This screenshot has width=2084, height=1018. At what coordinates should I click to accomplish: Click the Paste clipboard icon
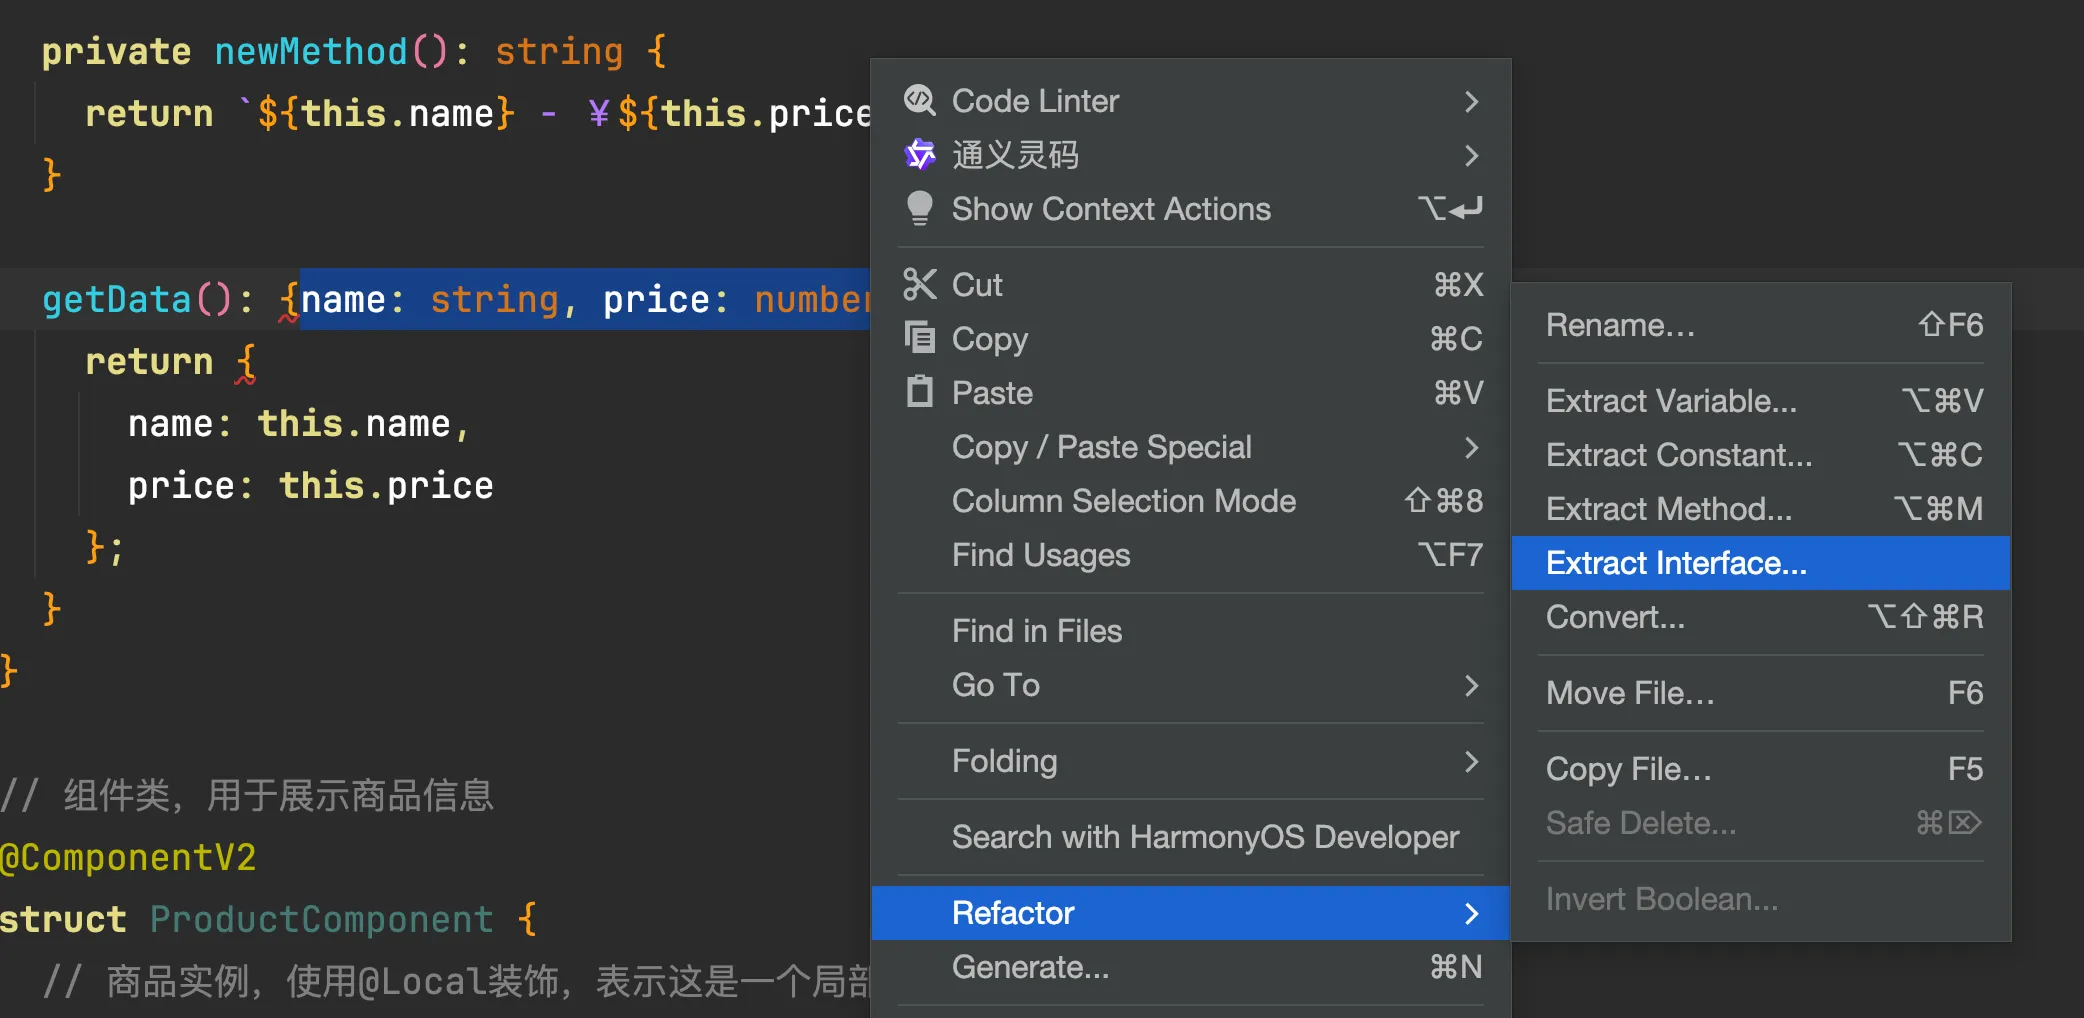click(x=919, y=392)
